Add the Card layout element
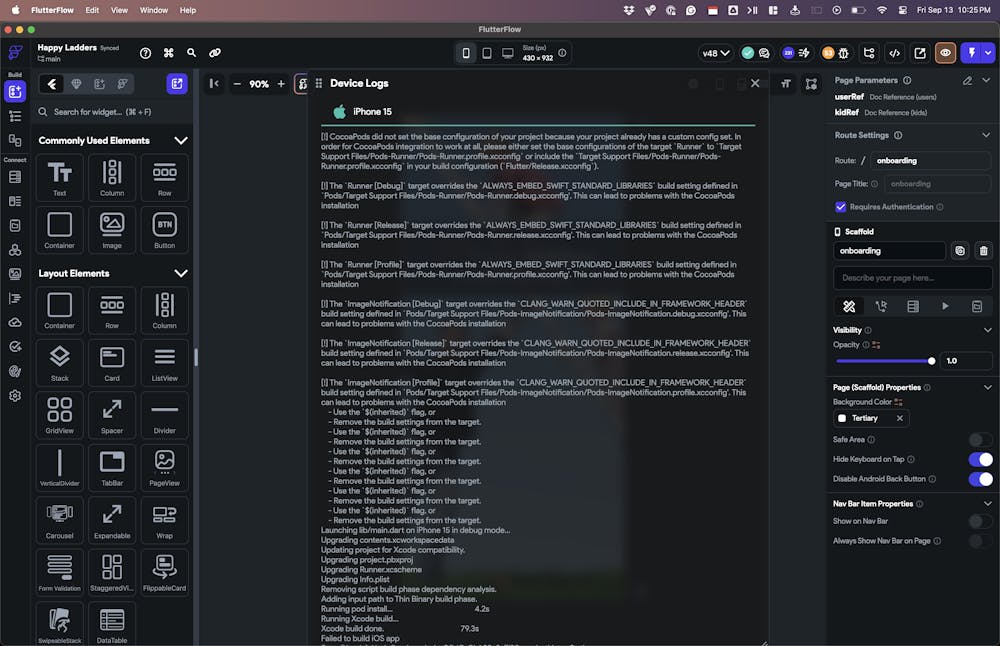This screenshot has height=646, width=1000. click(x=112, y=362)
